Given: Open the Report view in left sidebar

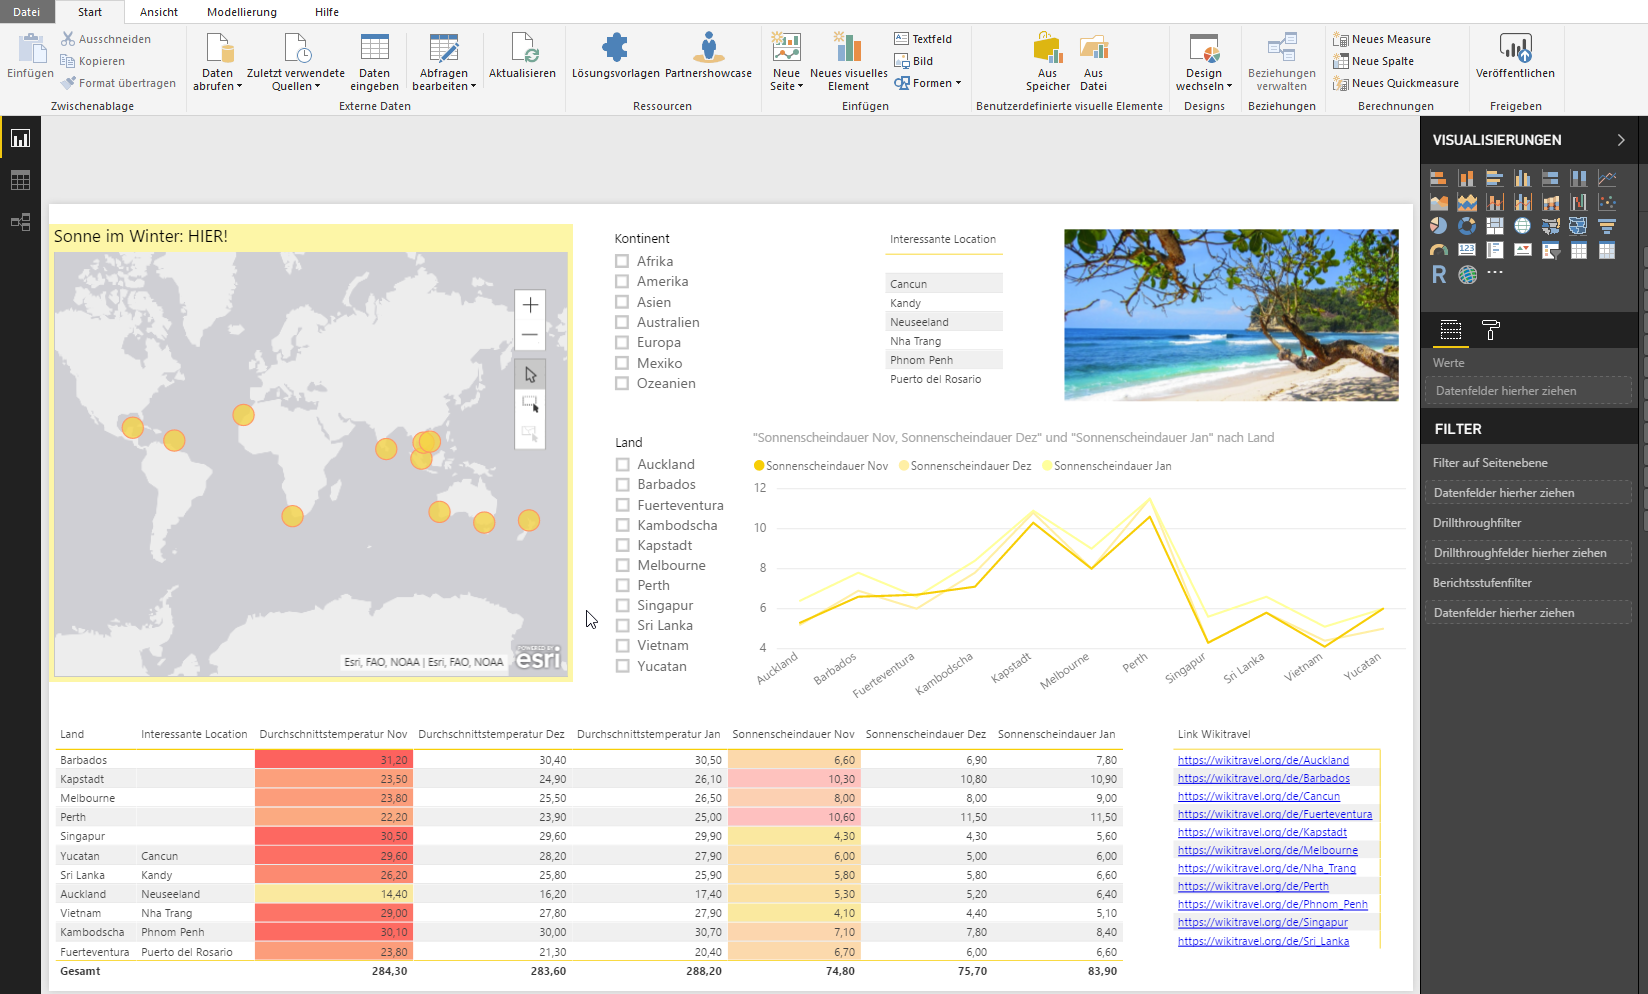Looking at the screenshot, I should click(20, 138).
